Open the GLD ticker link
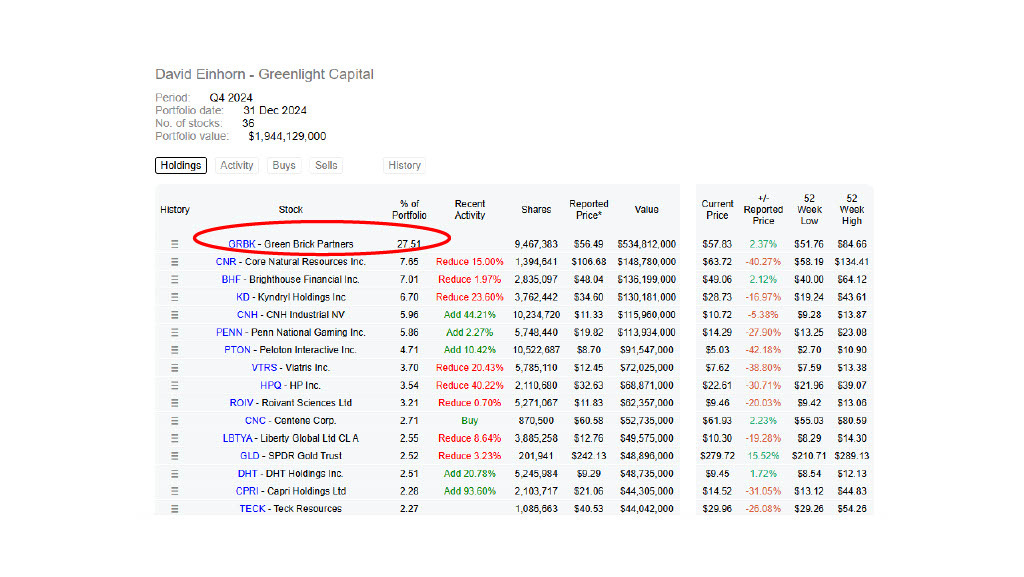The image size is (1024, 577). point(249,456)
